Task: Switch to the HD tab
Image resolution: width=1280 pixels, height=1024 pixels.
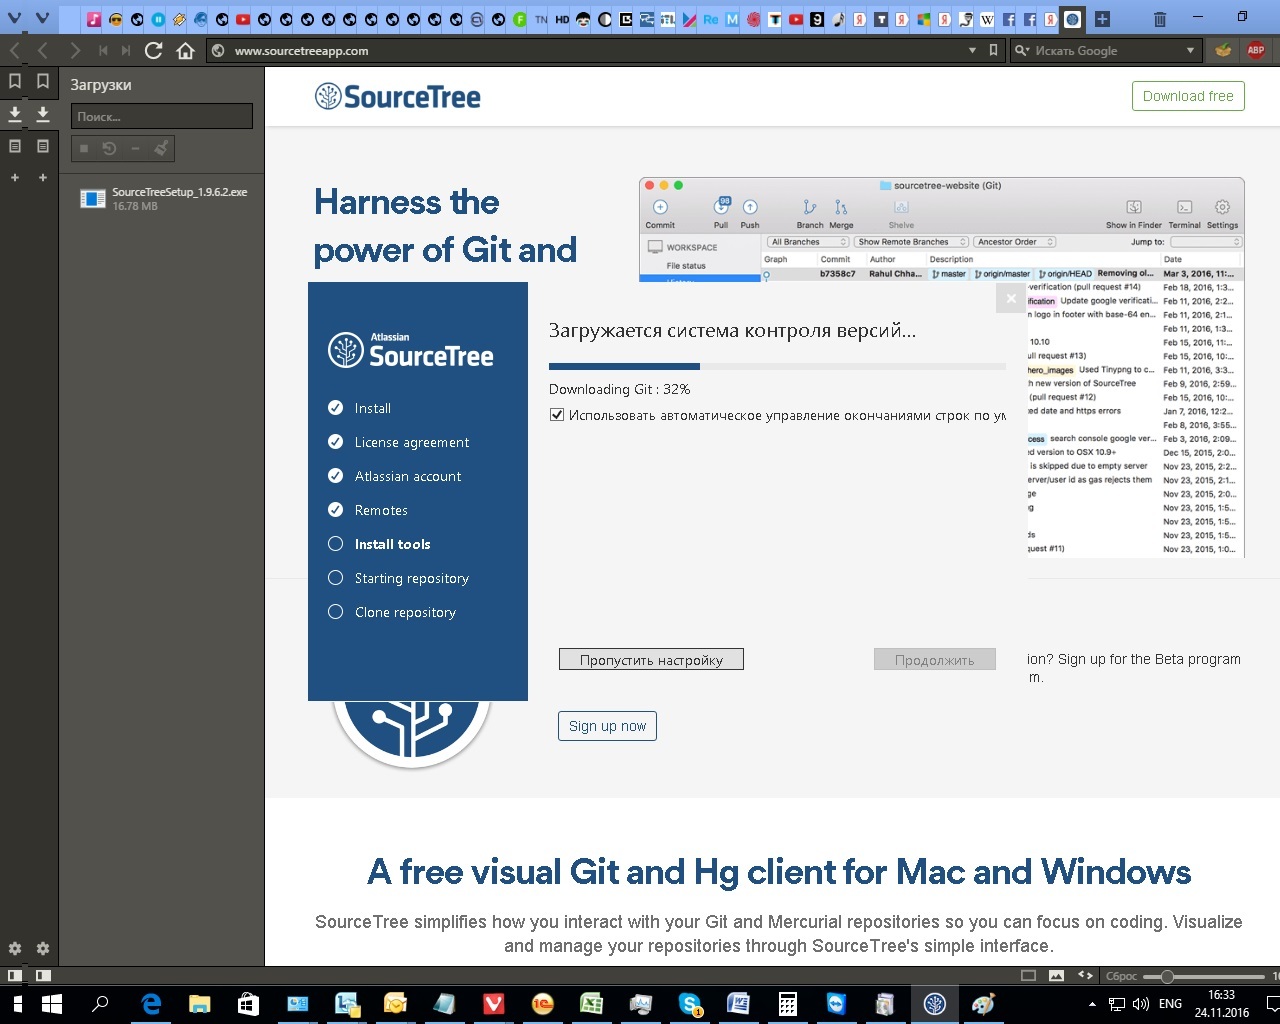Action: [x=562, y=19]
